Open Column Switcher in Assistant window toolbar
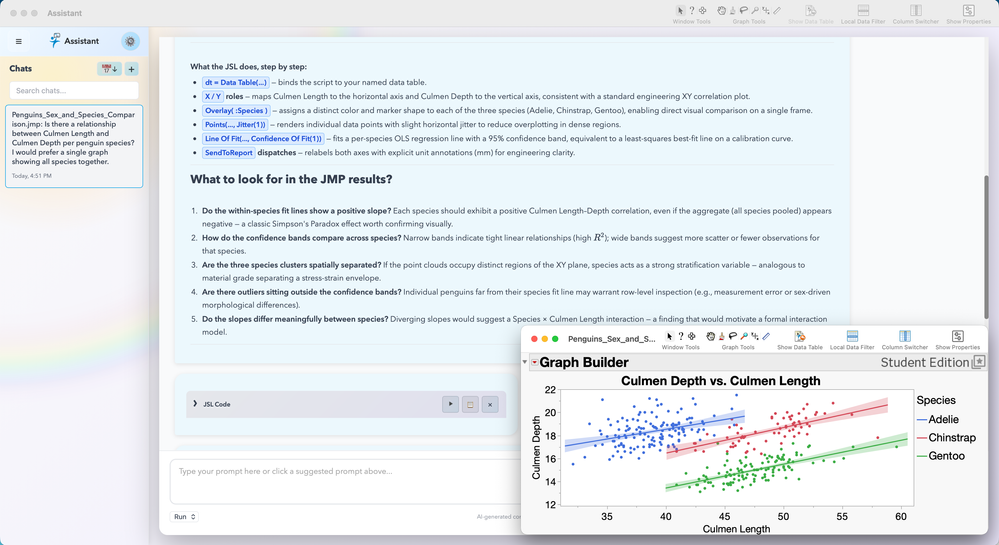This screenshot has width=999, height=545. 916,14
